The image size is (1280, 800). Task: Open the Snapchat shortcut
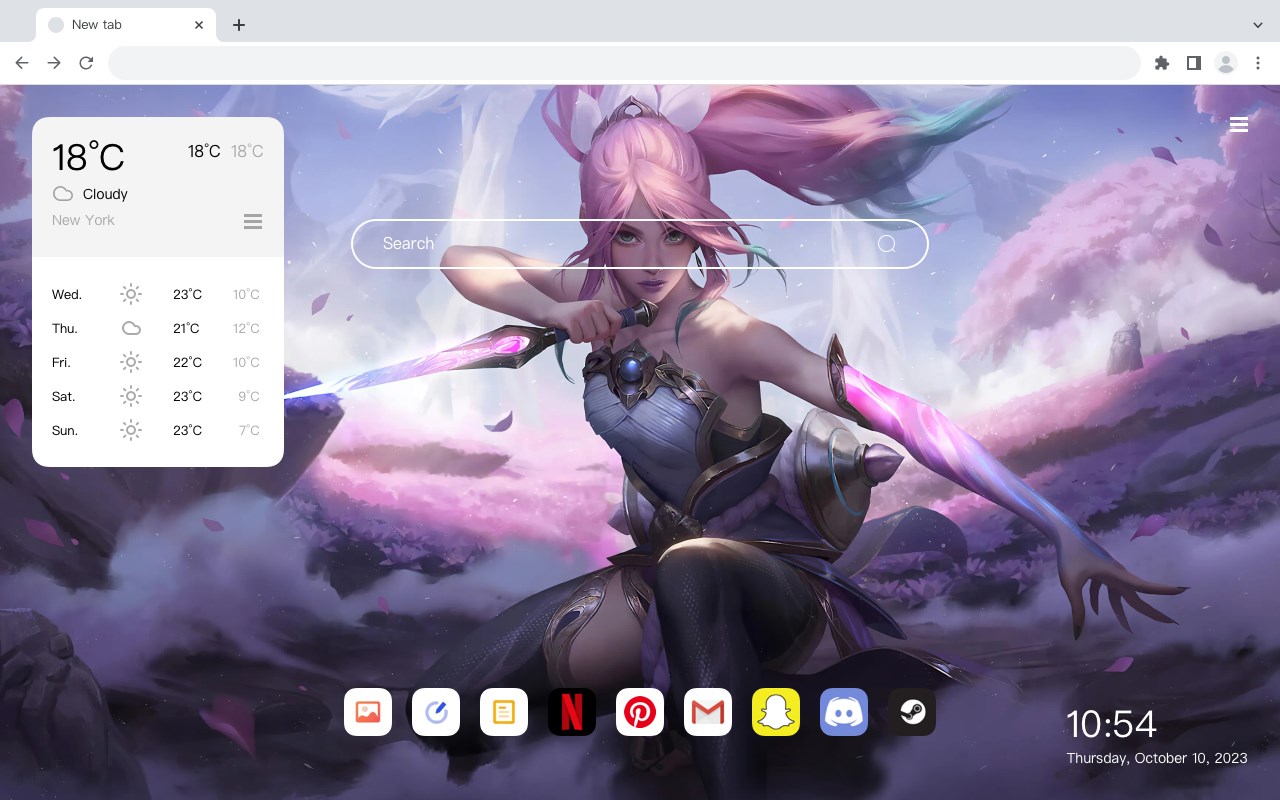pyautogui.click(x=776, y=712)
